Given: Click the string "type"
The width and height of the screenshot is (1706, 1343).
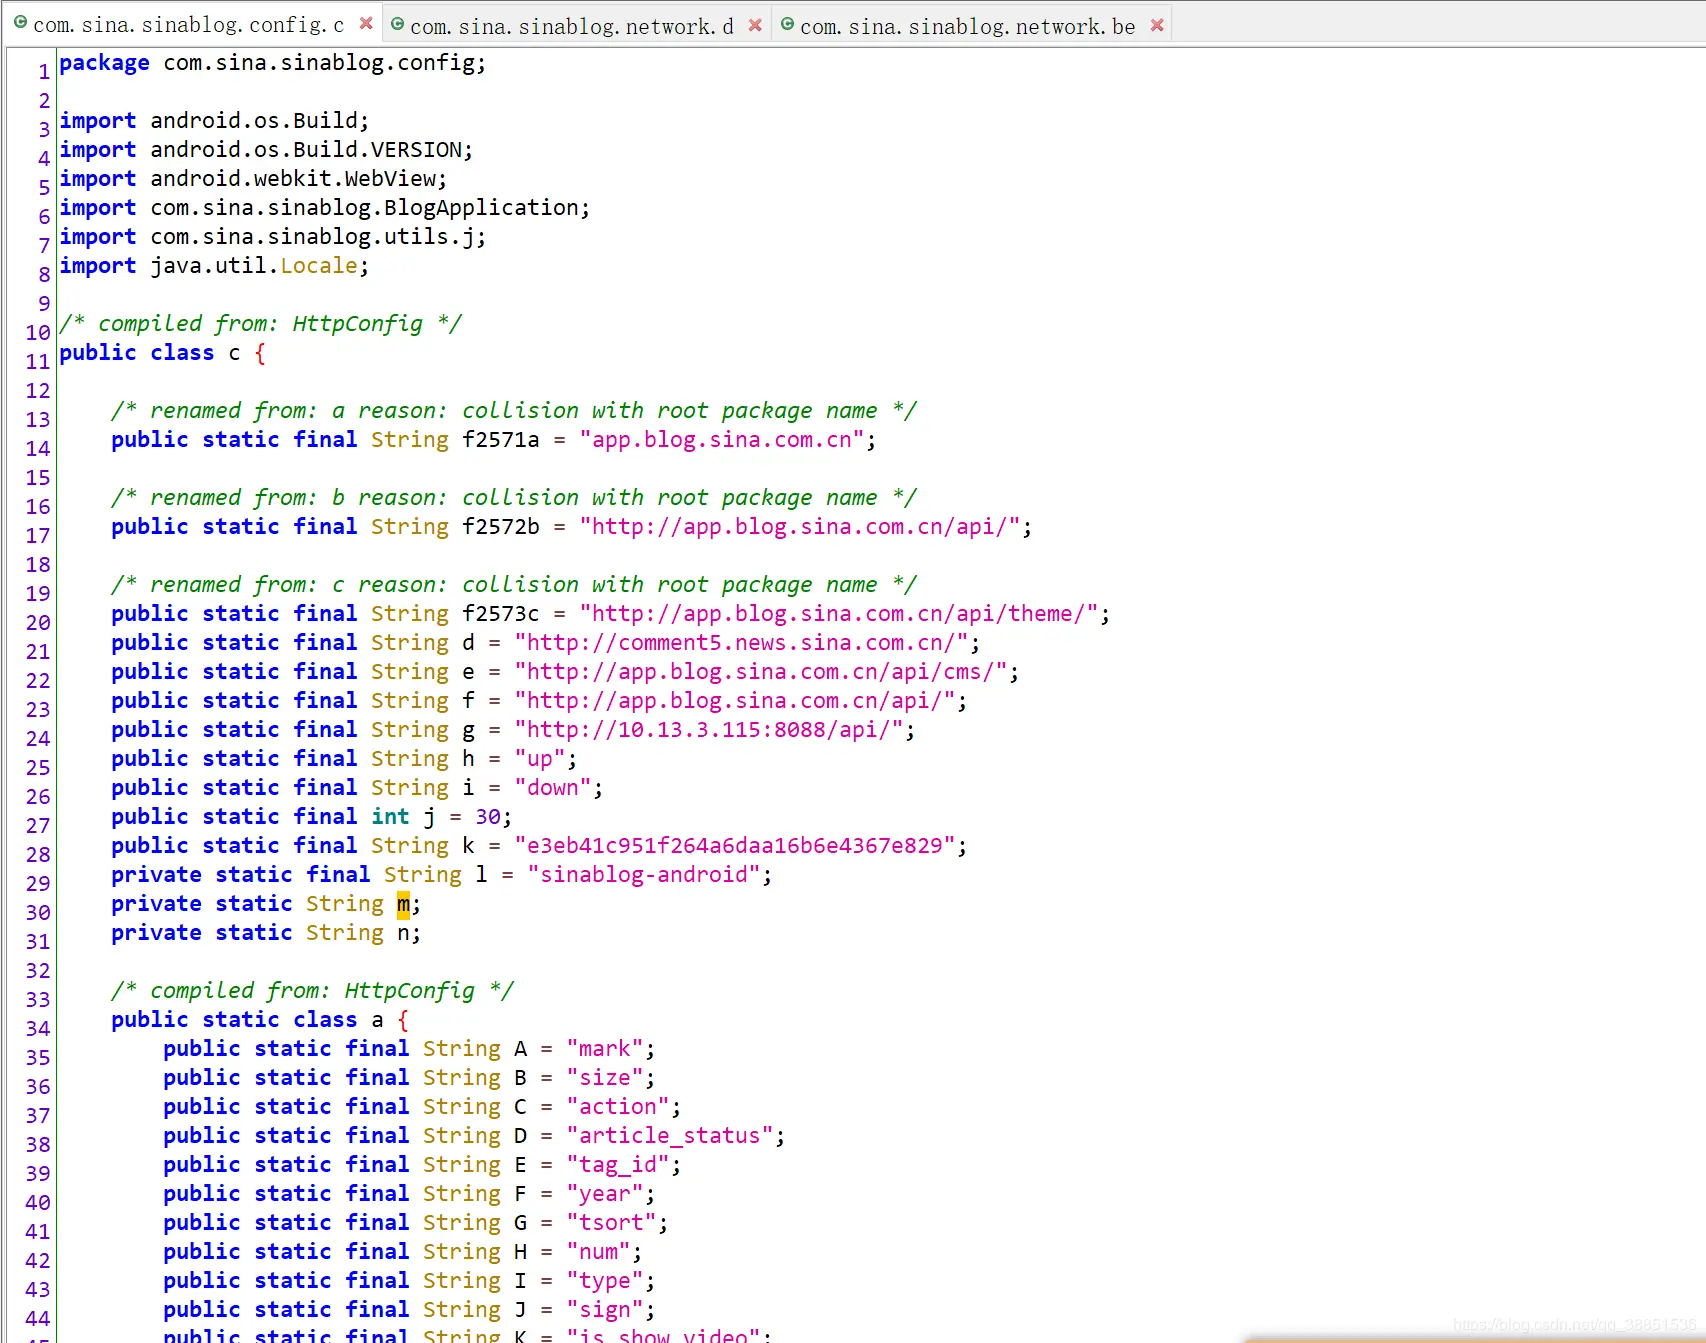Looking at the screenshot, I should (x=605, y=1281).
